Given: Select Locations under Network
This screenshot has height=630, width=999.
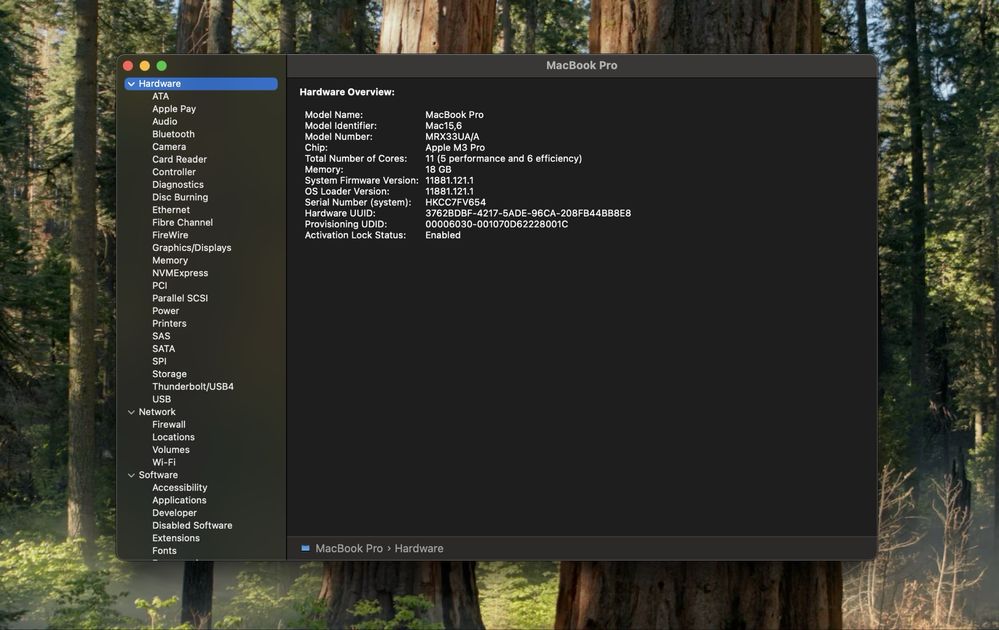Looking at the screenshot, I should click(173, 437).
